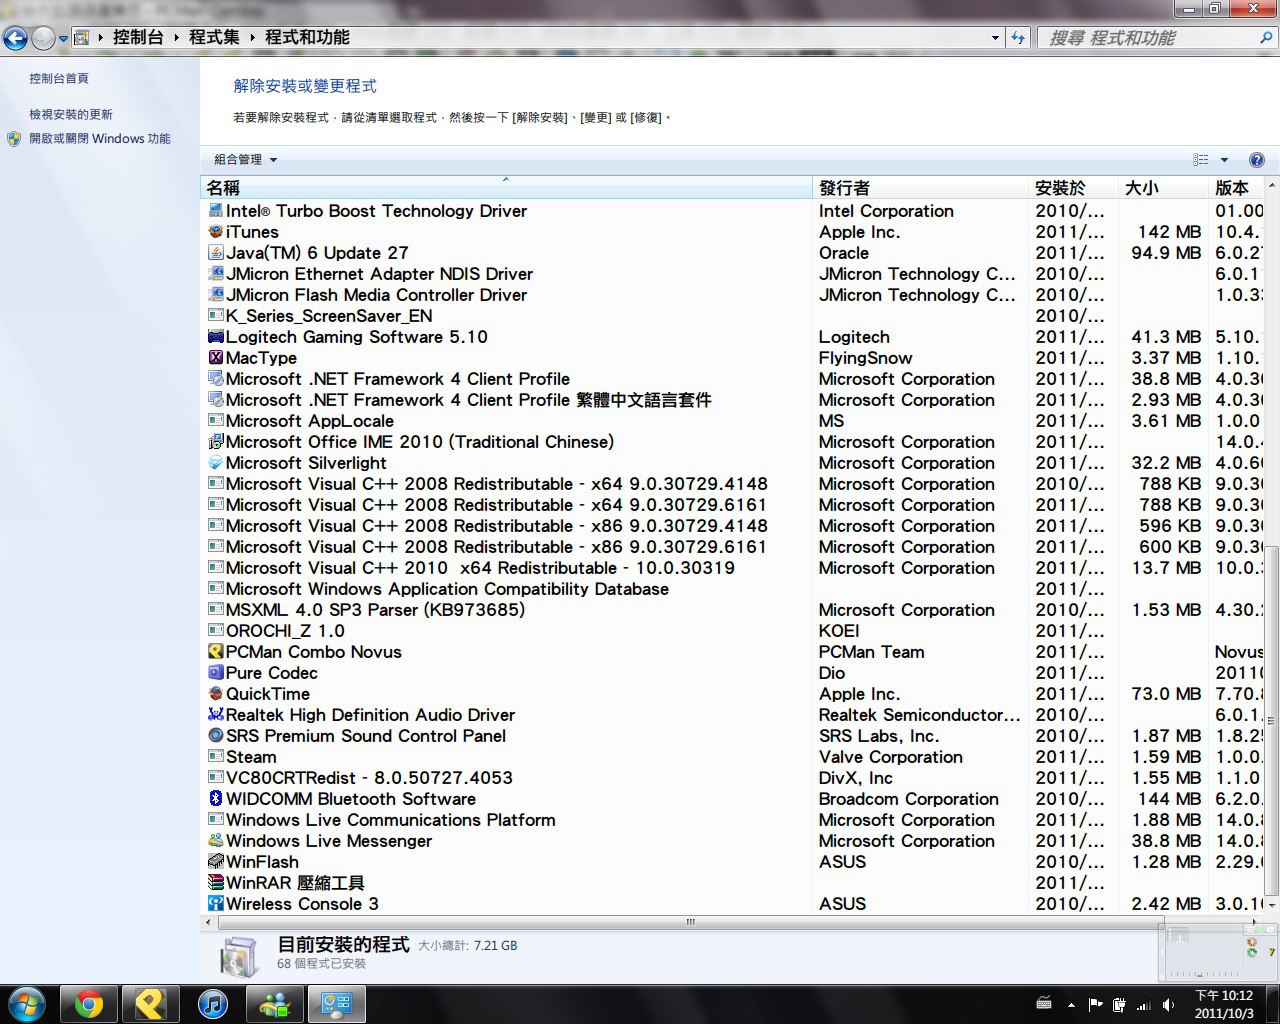1280x1024 pixels.
Task: Click the WIDCOMM Bluetooth Software icon
Action: point(215,799)
